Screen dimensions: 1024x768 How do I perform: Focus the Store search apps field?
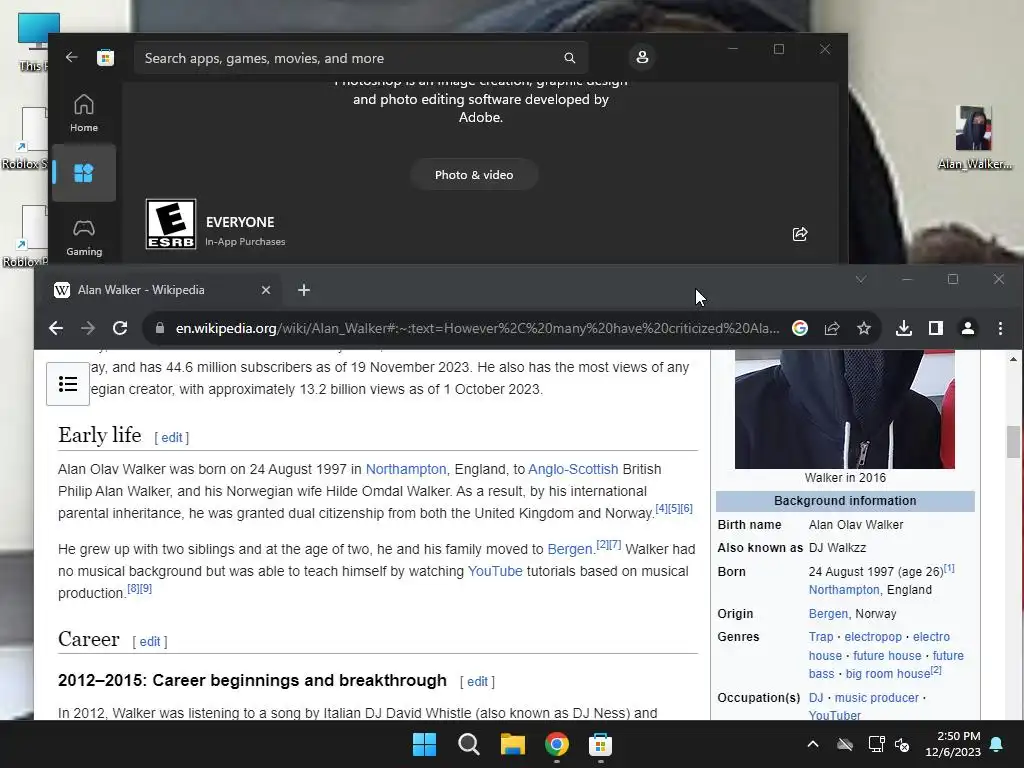[x=361, y=58]
